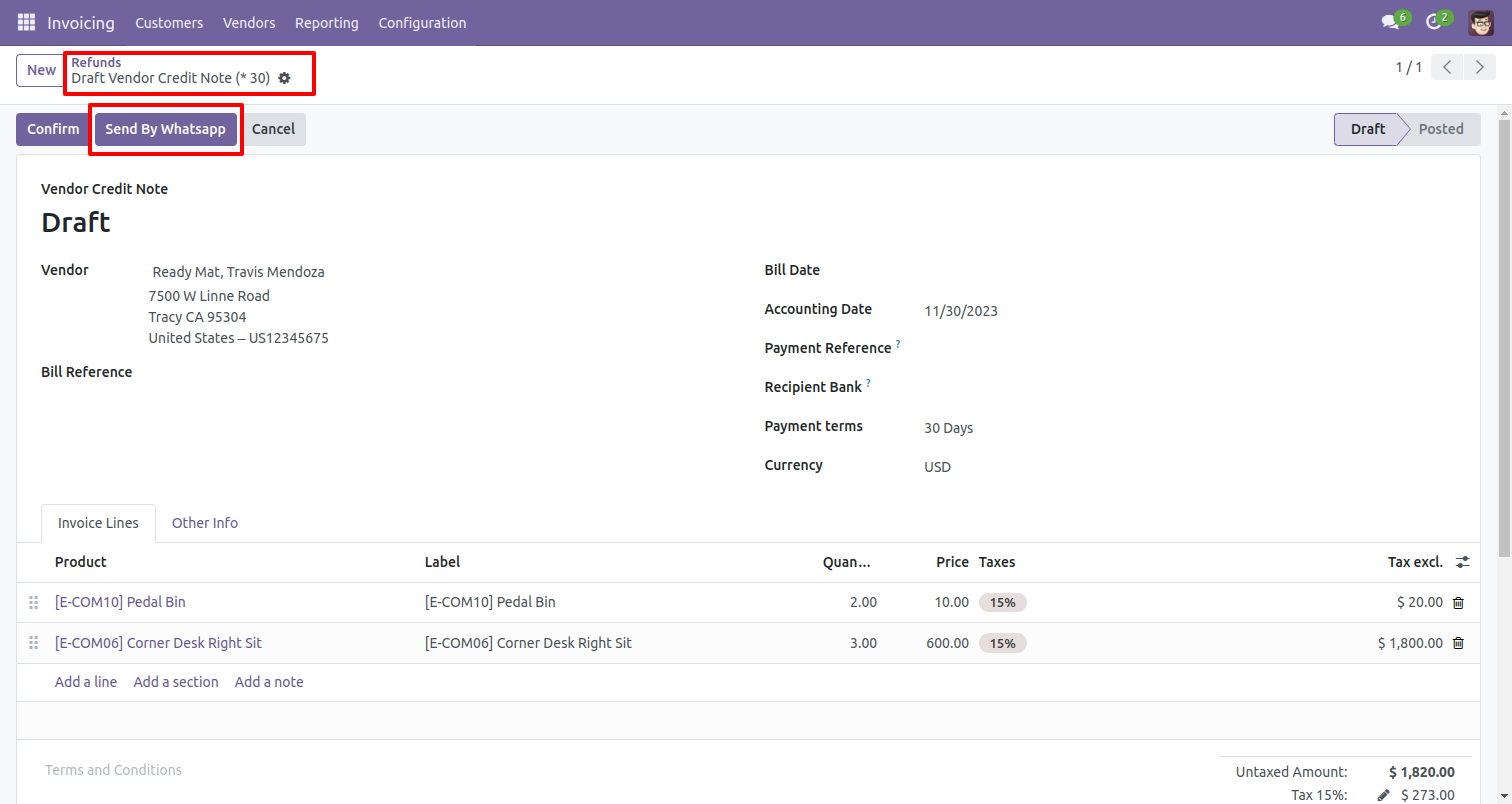This screenshot has height=804, width=1512.
Task: Edit Pedal Bin quantity 2.00
Action: (x=863, y=602)
